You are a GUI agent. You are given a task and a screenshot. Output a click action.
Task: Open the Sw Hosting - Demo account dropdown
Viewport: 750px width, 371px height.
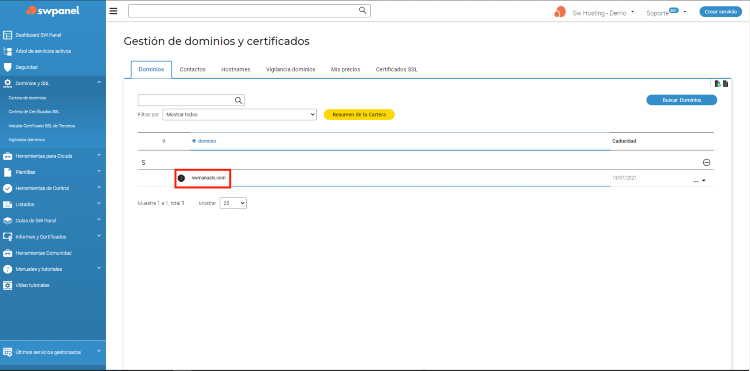603,13
